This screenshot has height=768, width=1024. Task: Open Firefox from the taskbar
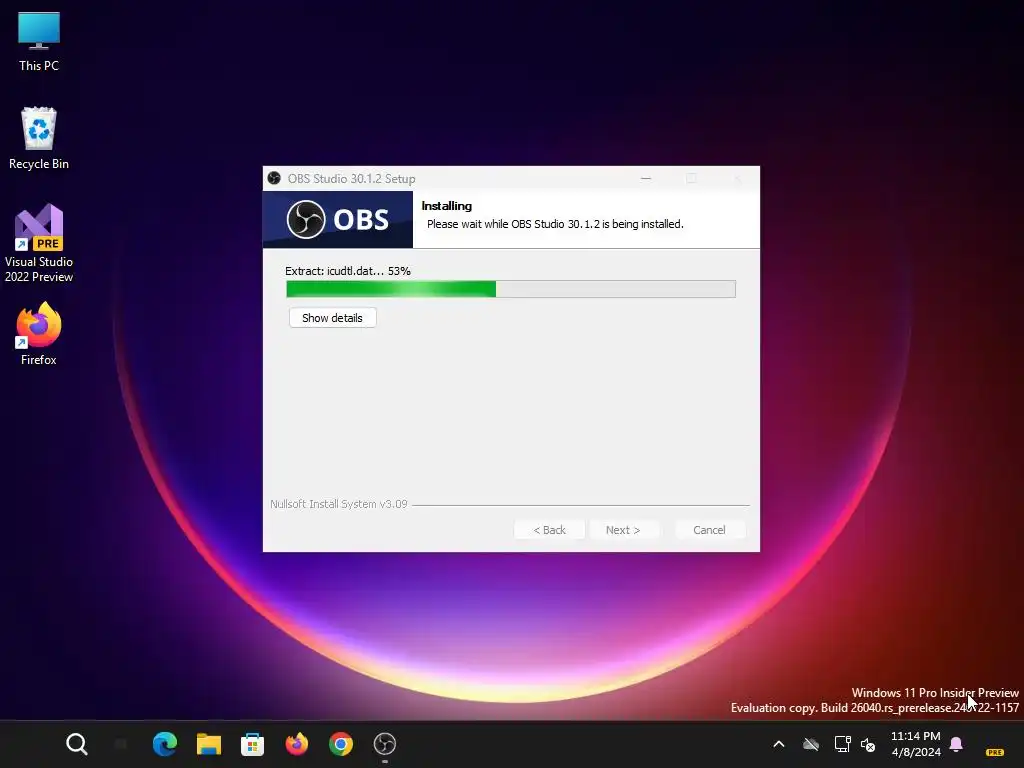point(296,744)
